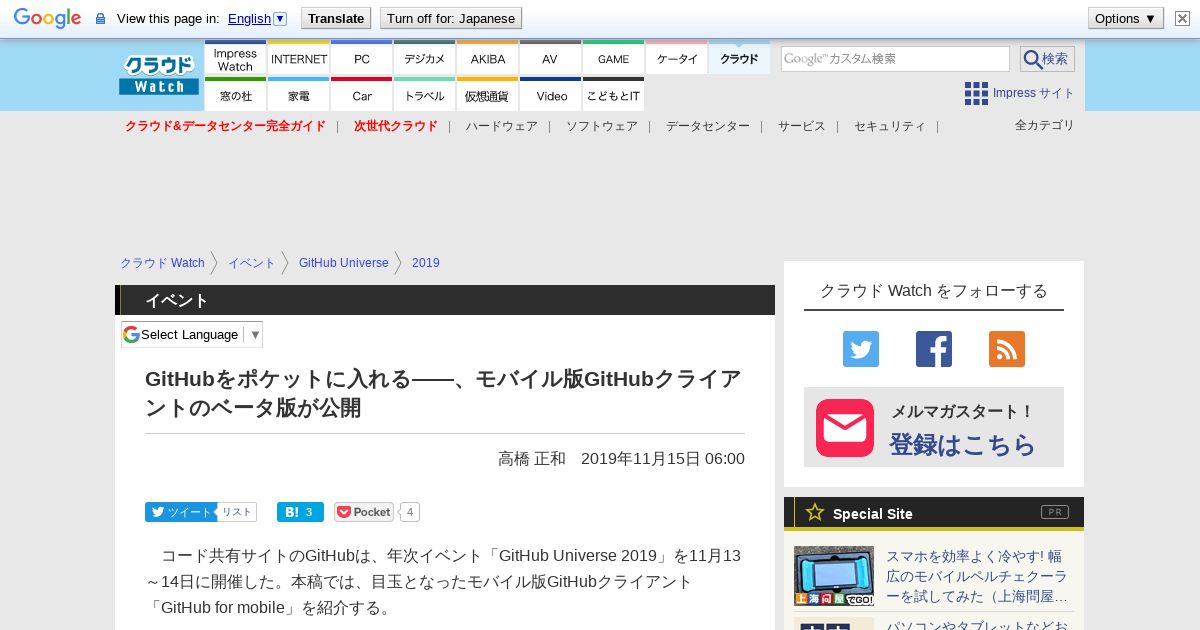Viewport: 1200px width, 630px height.
Task: Share article via ツイート button
Action: tap(180, 512)
